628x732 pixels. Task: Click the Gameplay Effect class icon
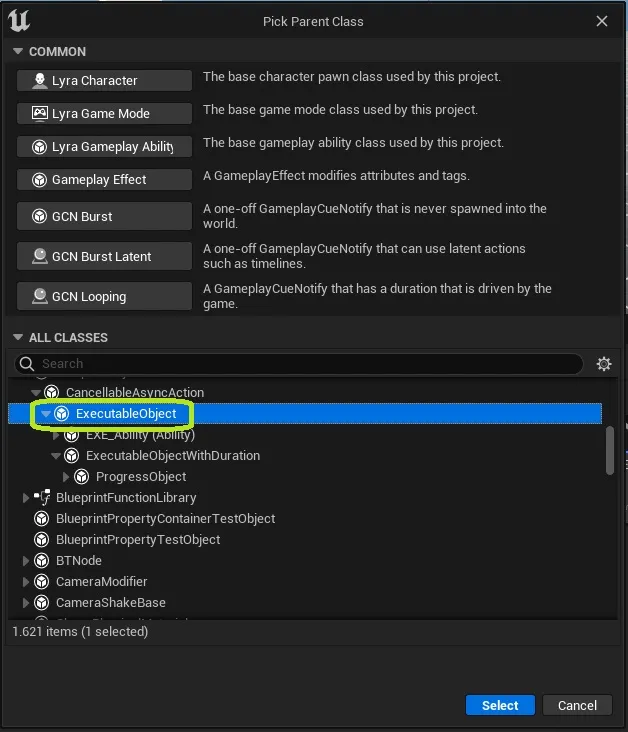[x=40, y=180]
